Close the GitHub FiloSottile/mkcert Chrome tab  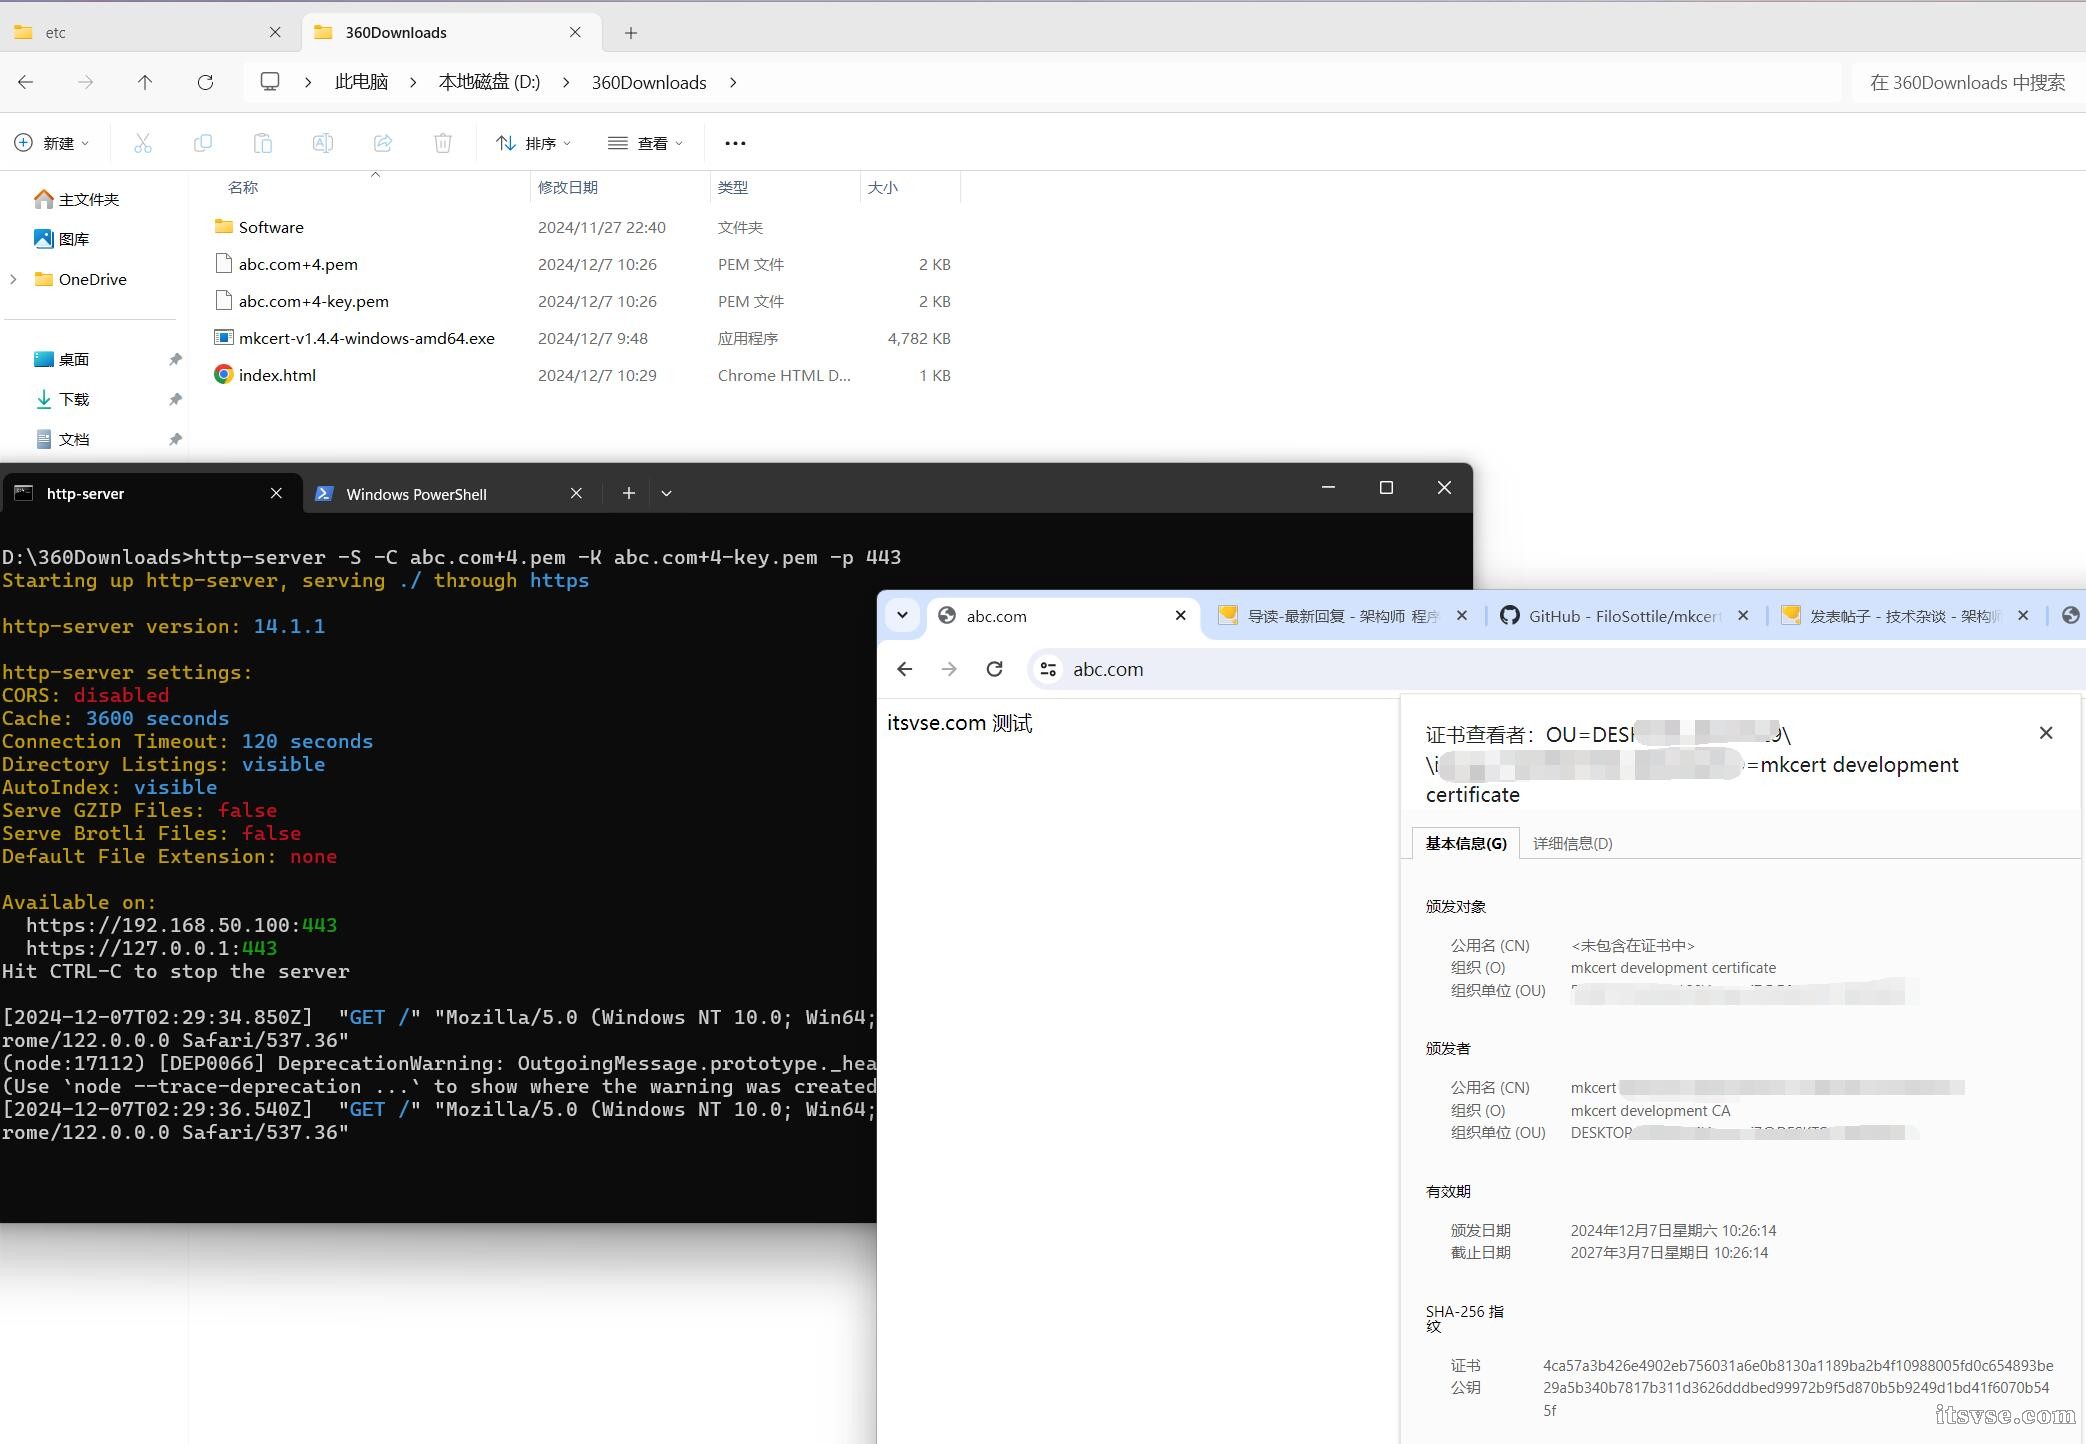(x=1743, y=616)
